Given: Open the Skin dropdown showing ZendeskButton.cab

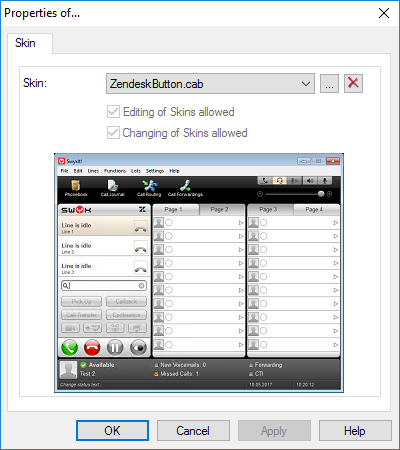Looking at the screenshot, I should click(210, 84).
